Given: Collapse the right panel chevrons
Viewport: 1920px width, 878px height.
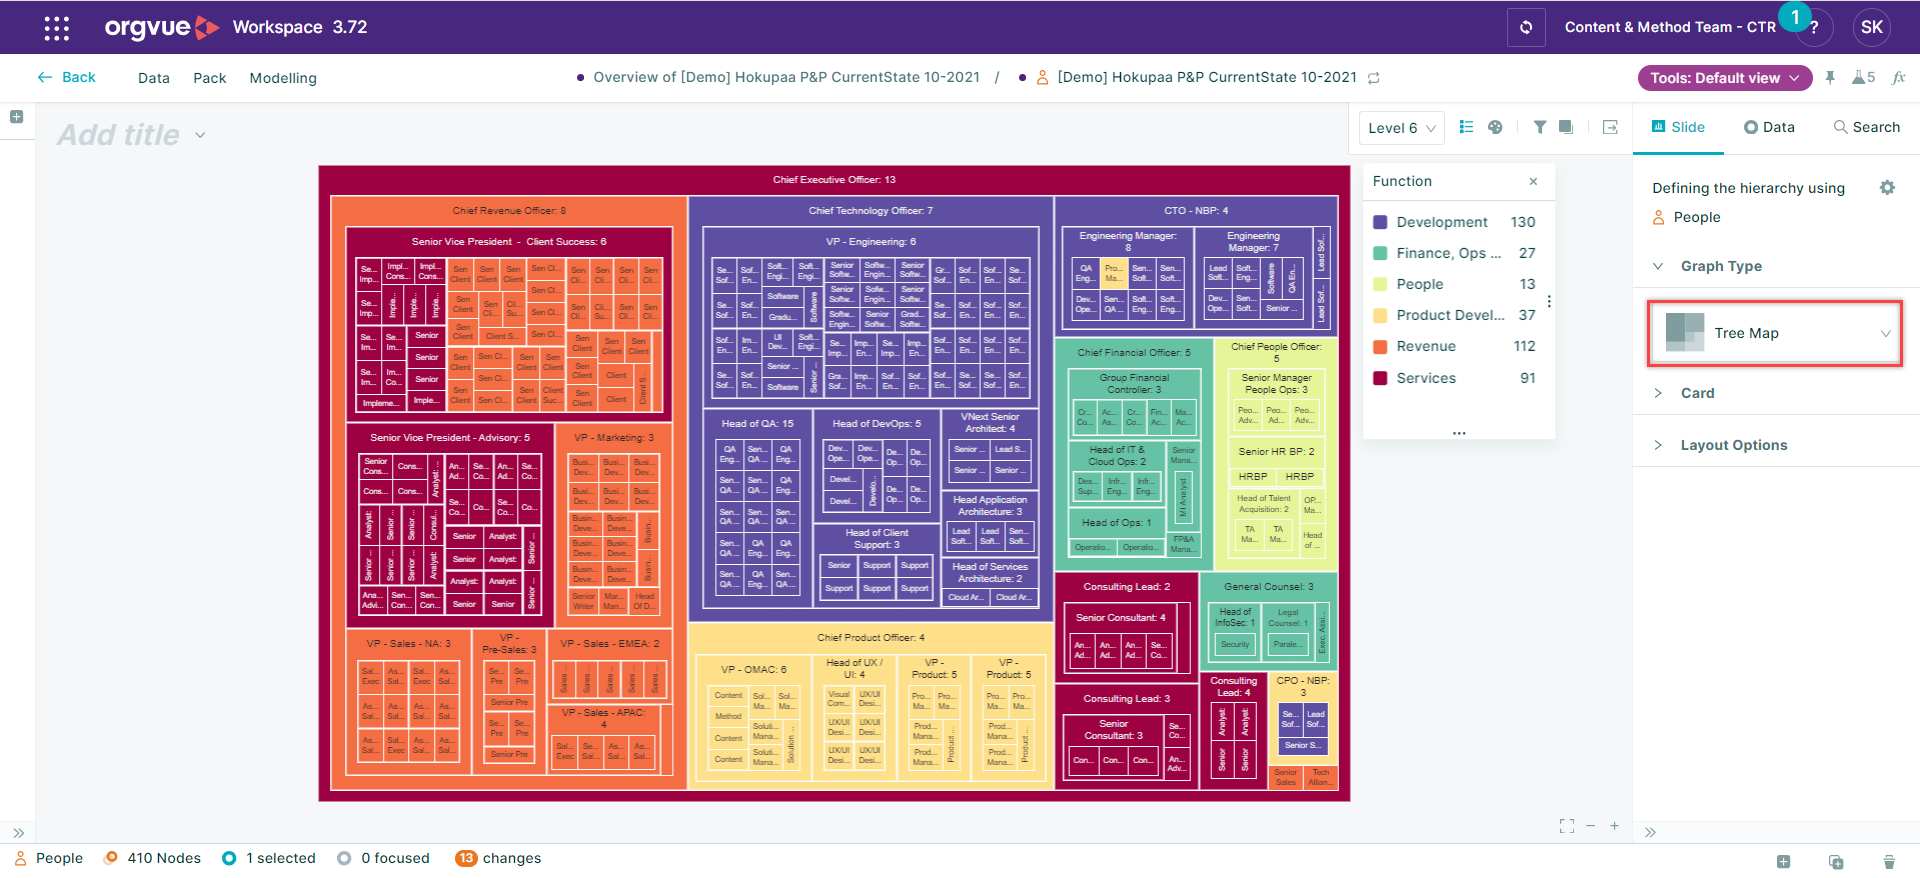Looking at the screenshot, I should click(x=1650, y=832).
